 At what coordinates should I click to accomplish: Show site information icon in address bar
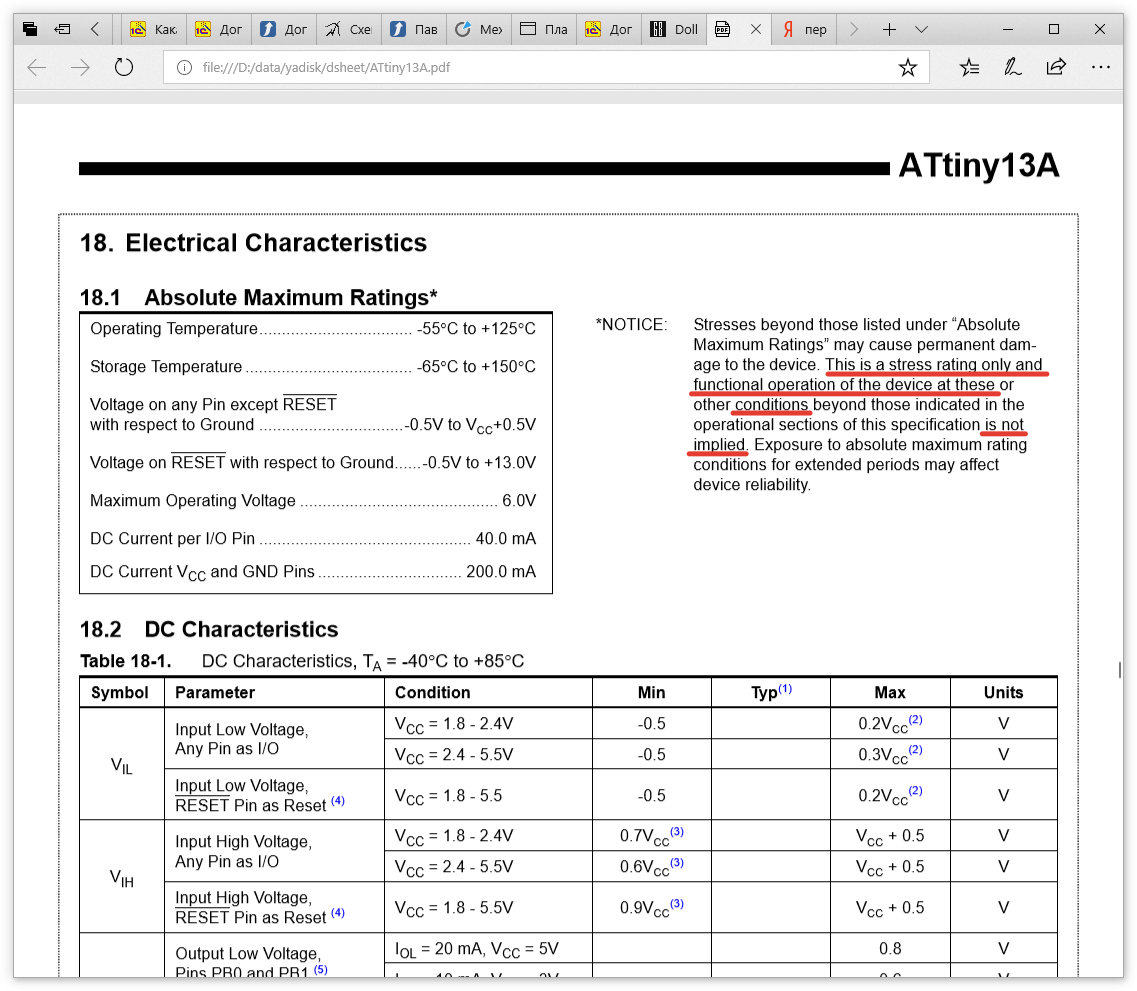tap(184, 67)
